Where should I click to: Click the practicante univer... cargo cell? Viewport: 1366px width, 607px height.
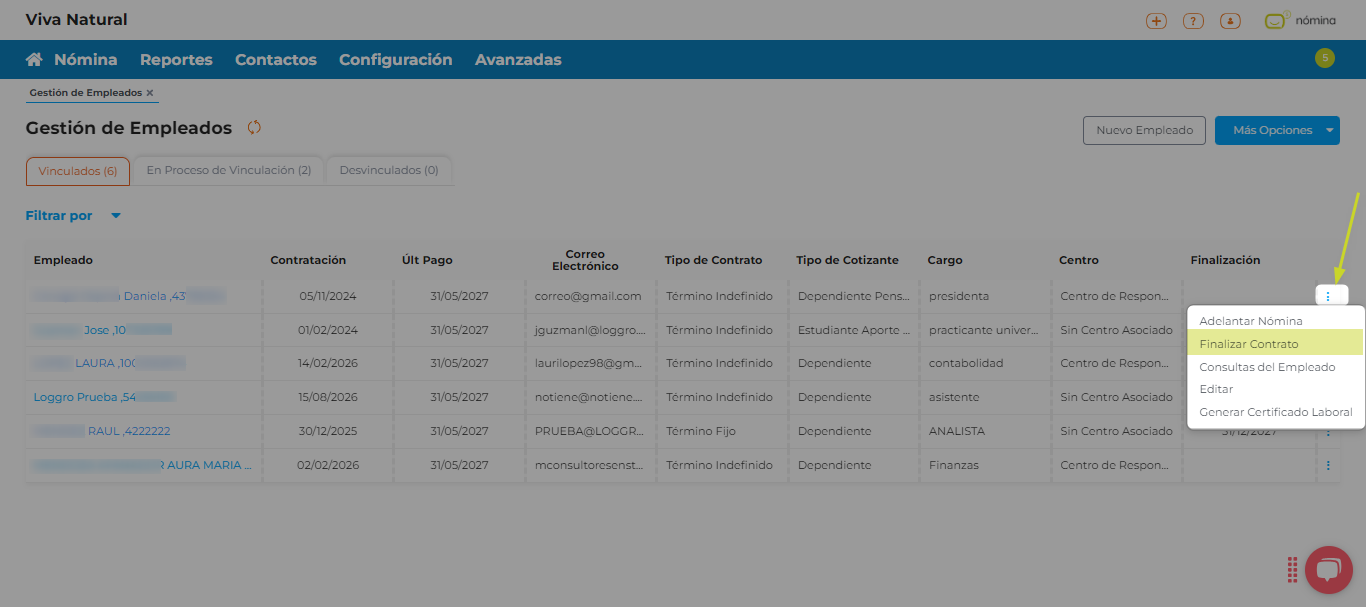985,330
